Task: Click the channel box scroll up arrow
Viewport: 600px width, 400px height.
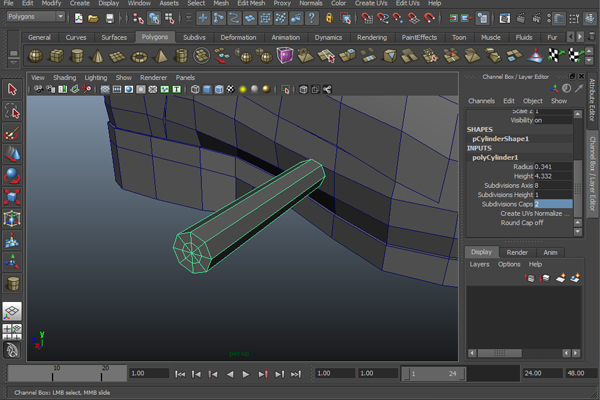Action: click(x=577, y=114)
